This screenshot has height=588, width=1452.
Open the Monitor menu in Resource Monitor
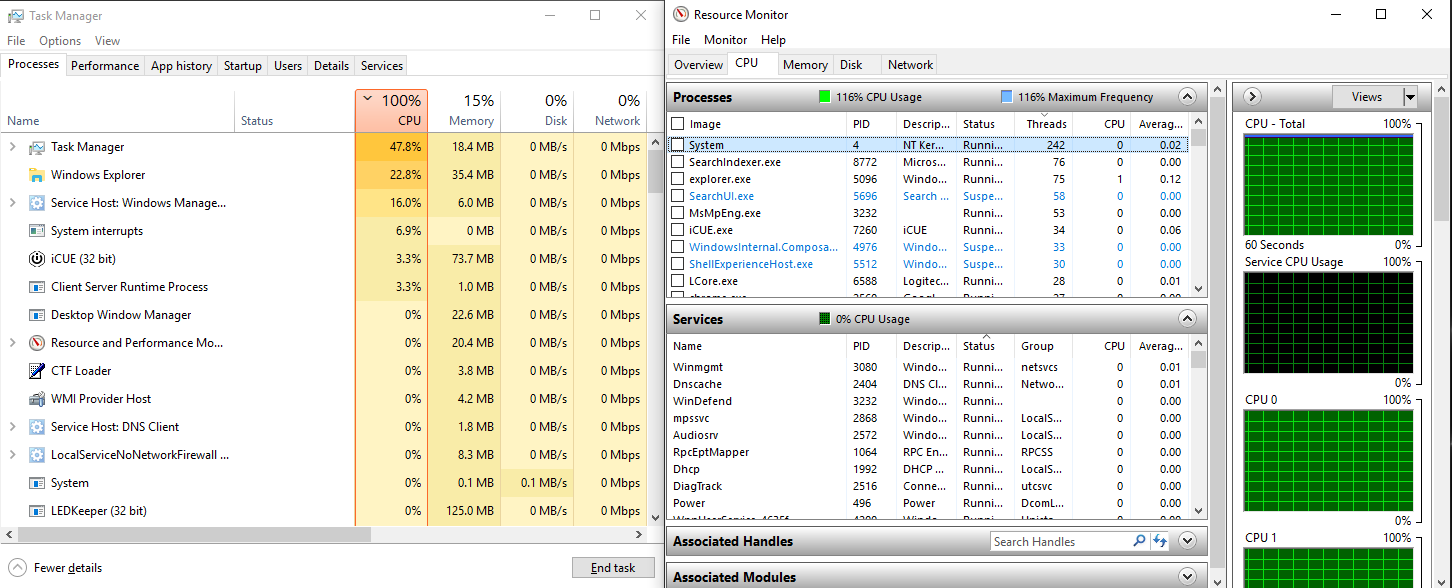[725, 40]
